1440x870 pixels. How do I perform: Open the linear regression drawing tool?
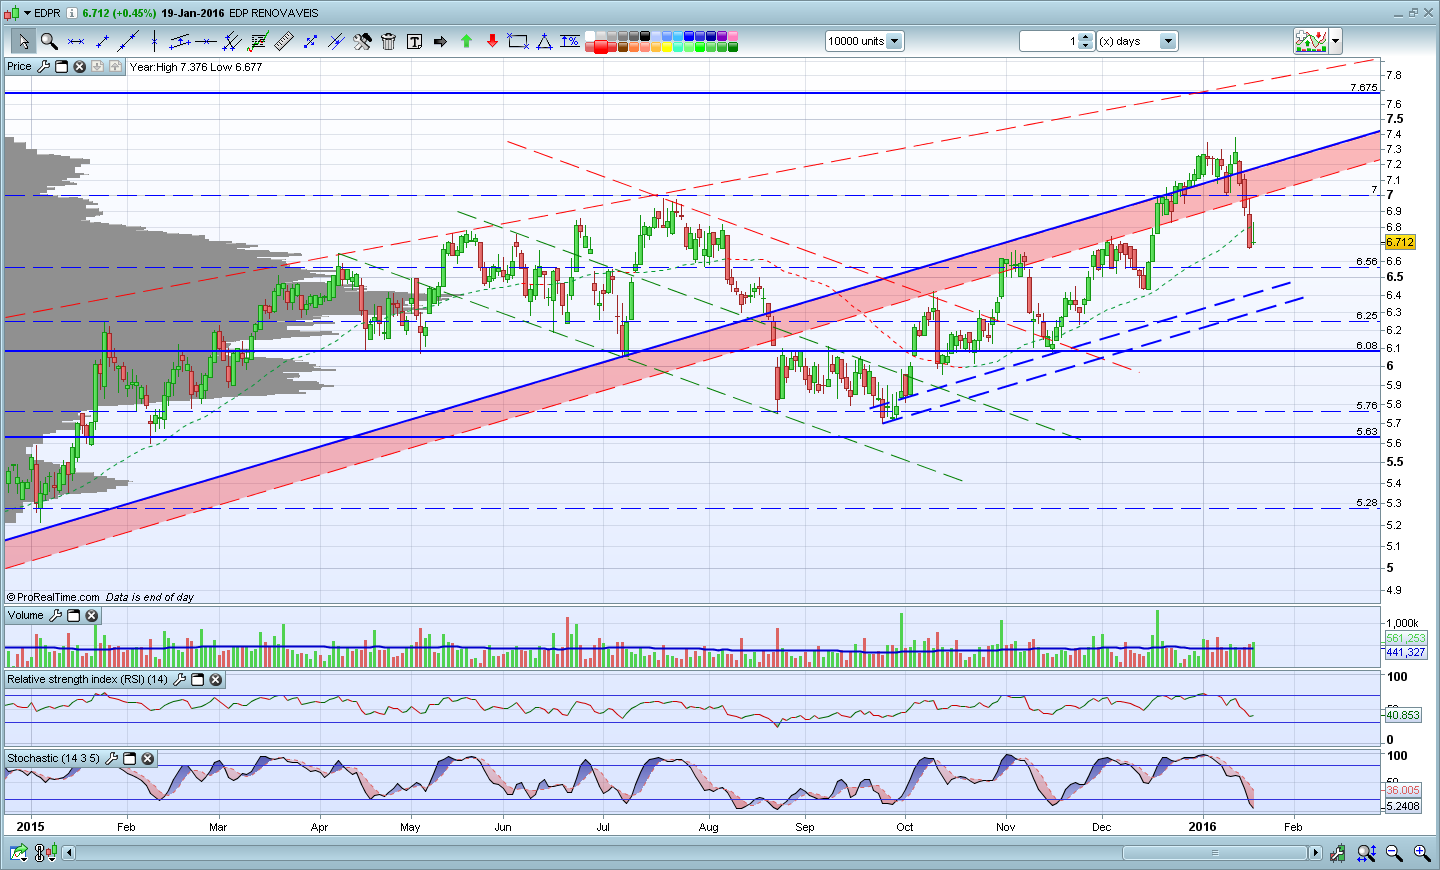pyautogui.click(x=258, y=41)
